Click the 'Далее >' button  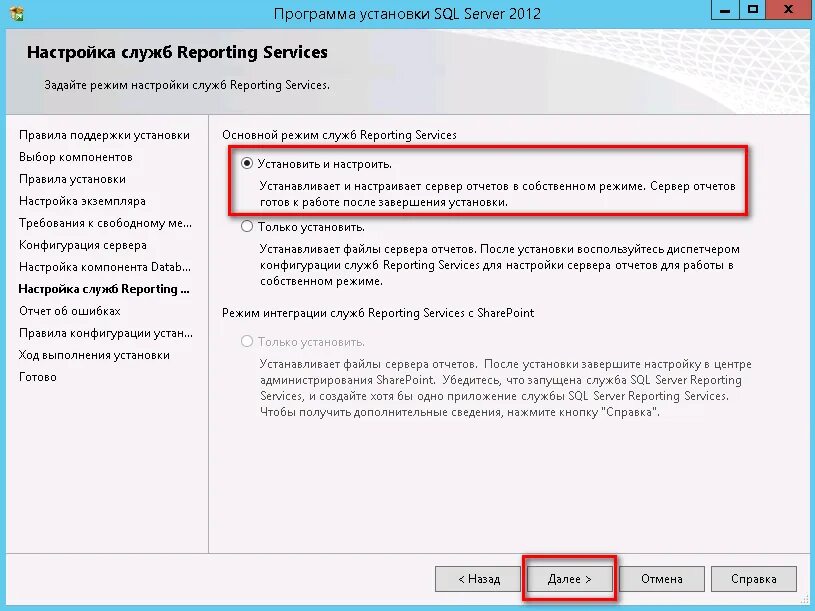pyautogui.click(x=569, y=579)
